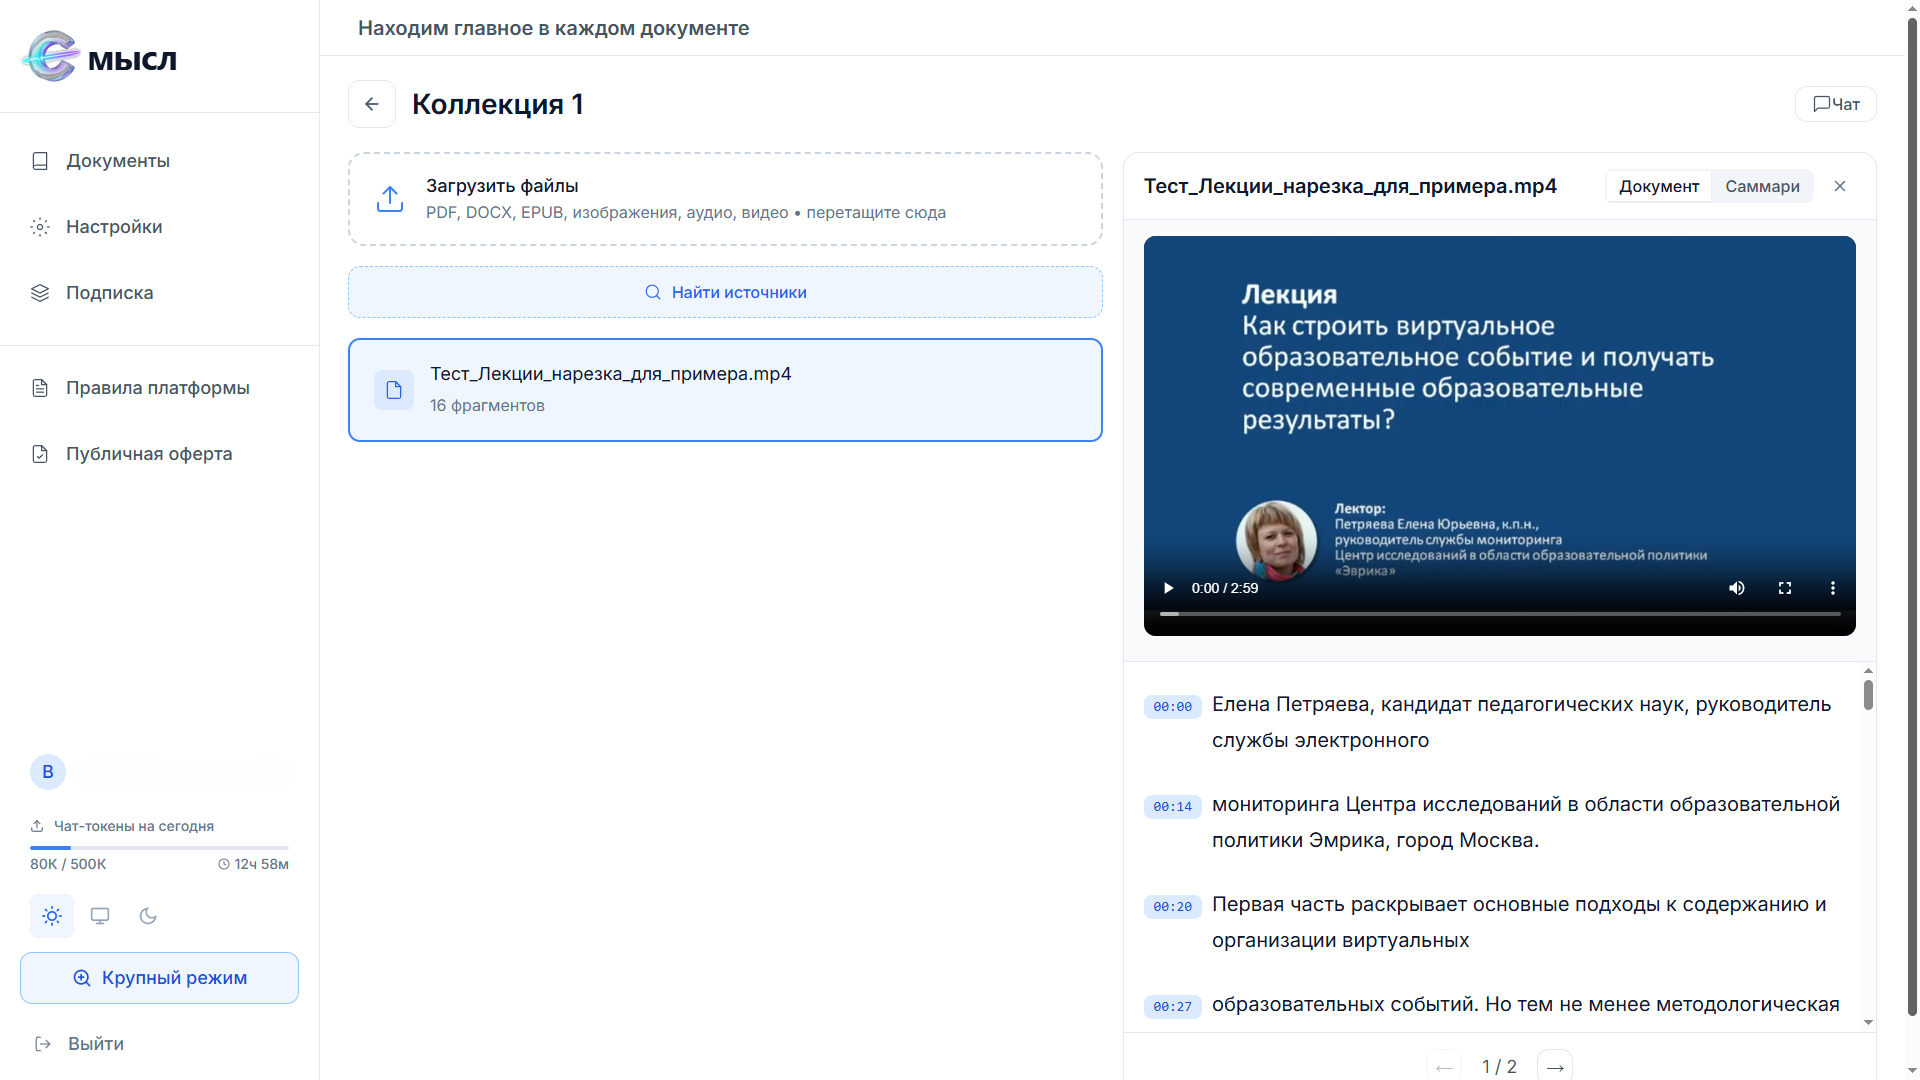The width and height of the screenshot is (1920, 1080).
Task: Enable Крупный режим
Action: coord(160,978)
